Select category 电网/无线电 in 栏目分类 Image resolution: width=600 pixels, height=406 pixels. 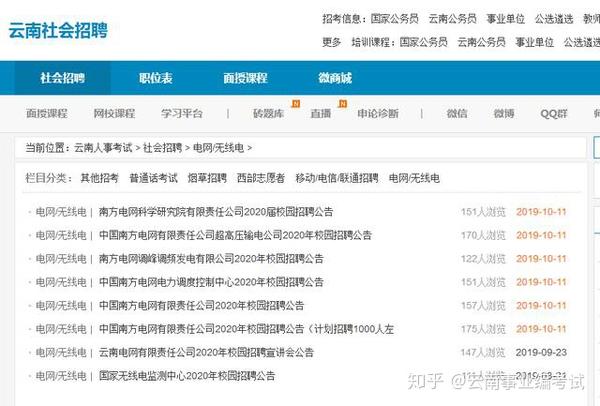click(414, 178)
